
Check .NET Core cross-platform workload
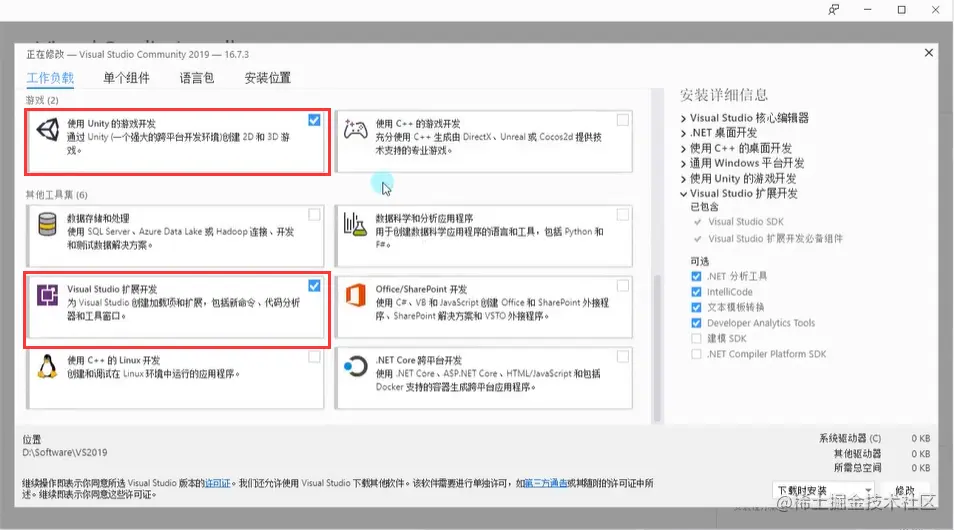click(x=622, y=357)
